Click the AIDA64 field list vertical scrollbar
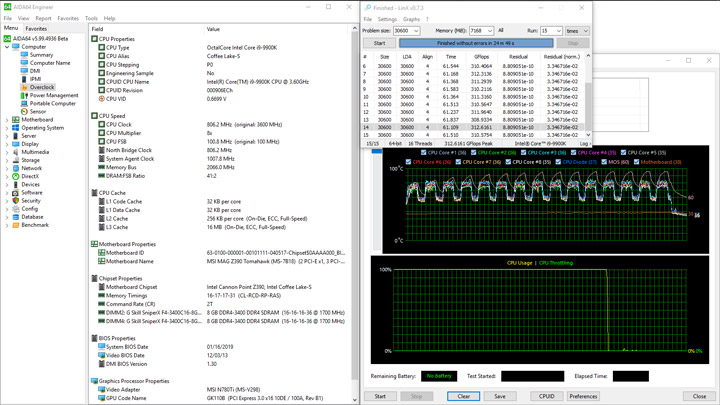This screenshot has height=405, width=720. tap(354, 214)
